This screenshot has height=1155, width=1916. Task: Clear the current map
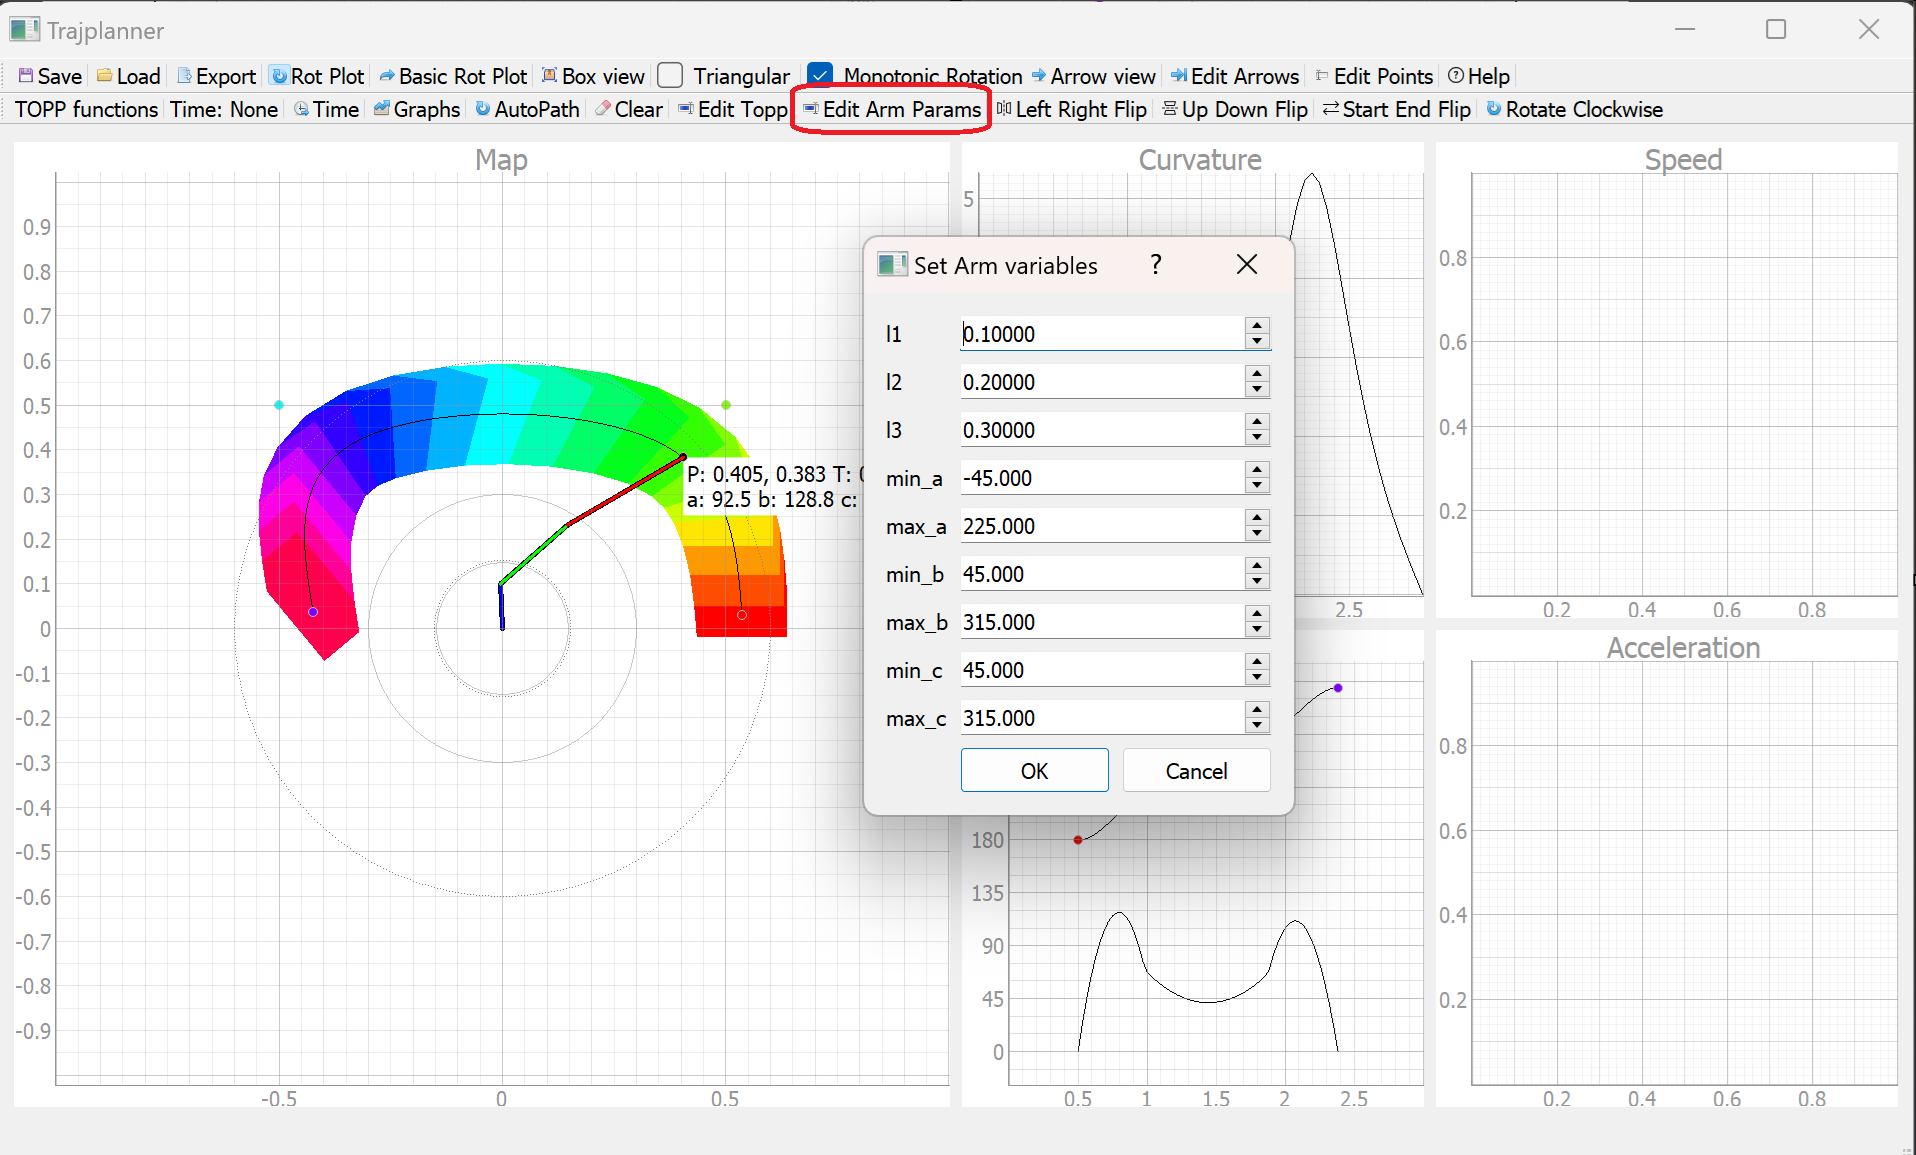[x=628, y=109]
